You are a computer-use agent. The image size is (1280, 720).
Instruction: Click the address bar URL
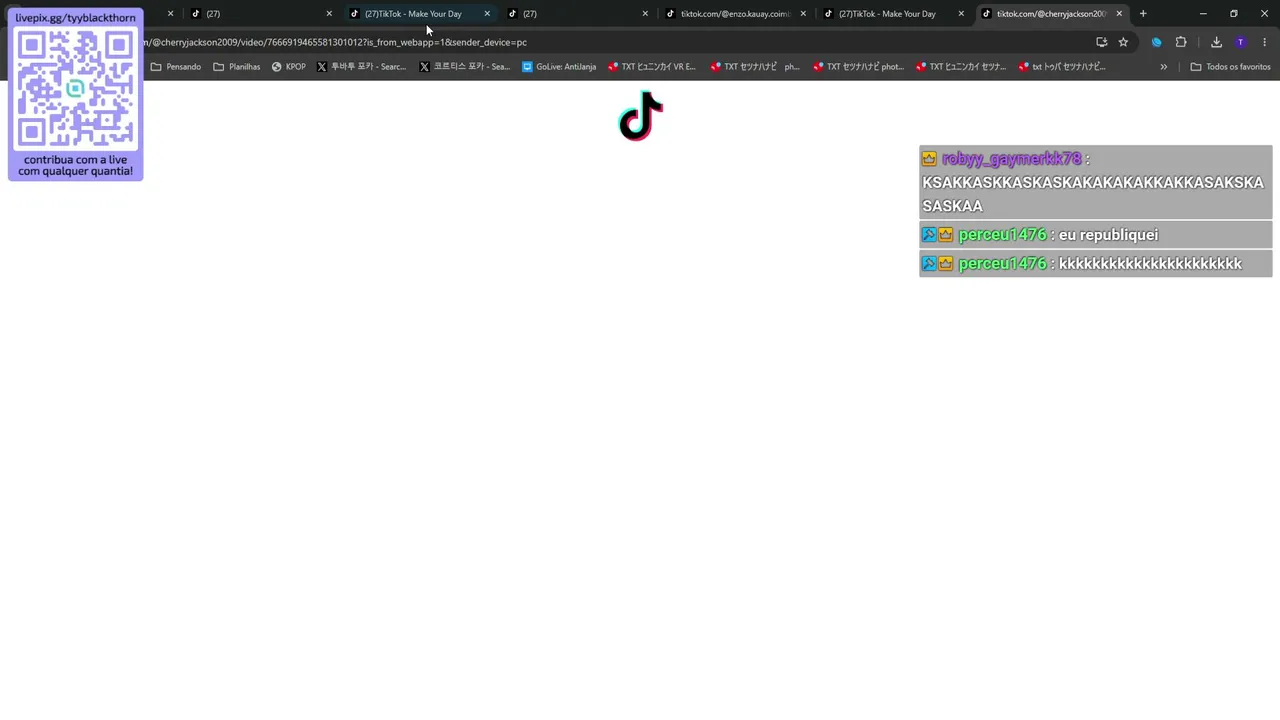point(335,42)
